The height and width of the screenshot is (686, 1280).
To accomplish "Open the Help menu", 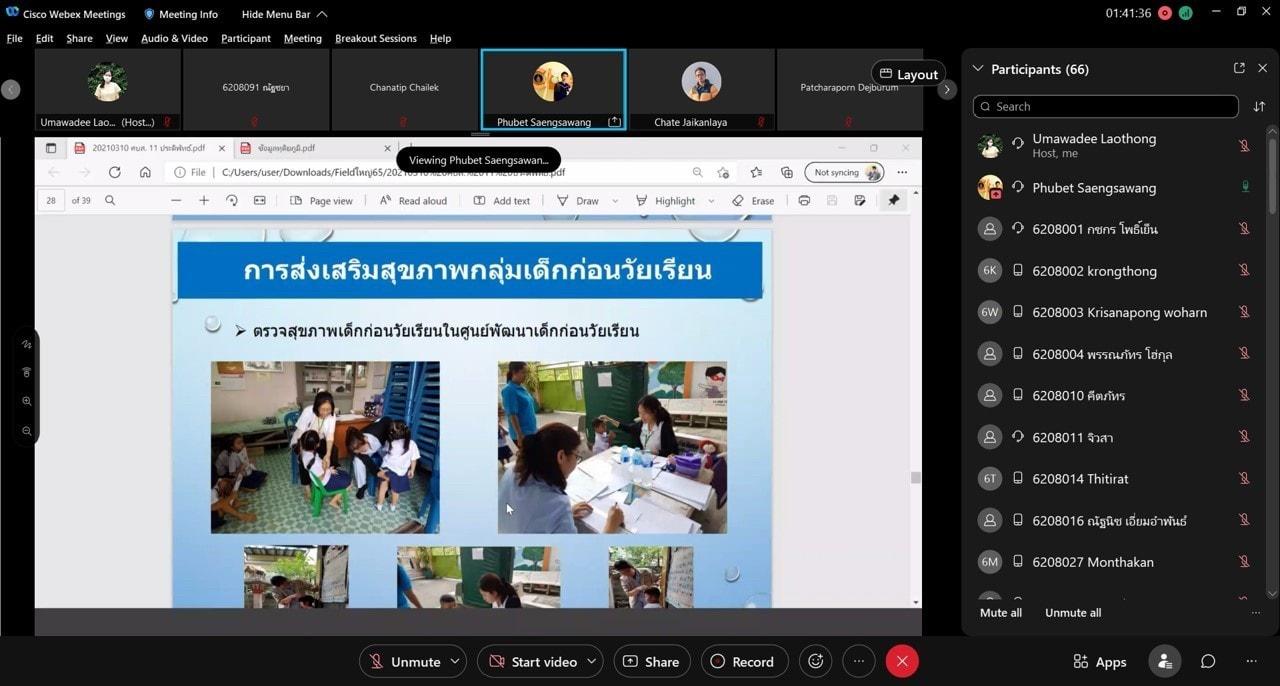I will point(440,38).
